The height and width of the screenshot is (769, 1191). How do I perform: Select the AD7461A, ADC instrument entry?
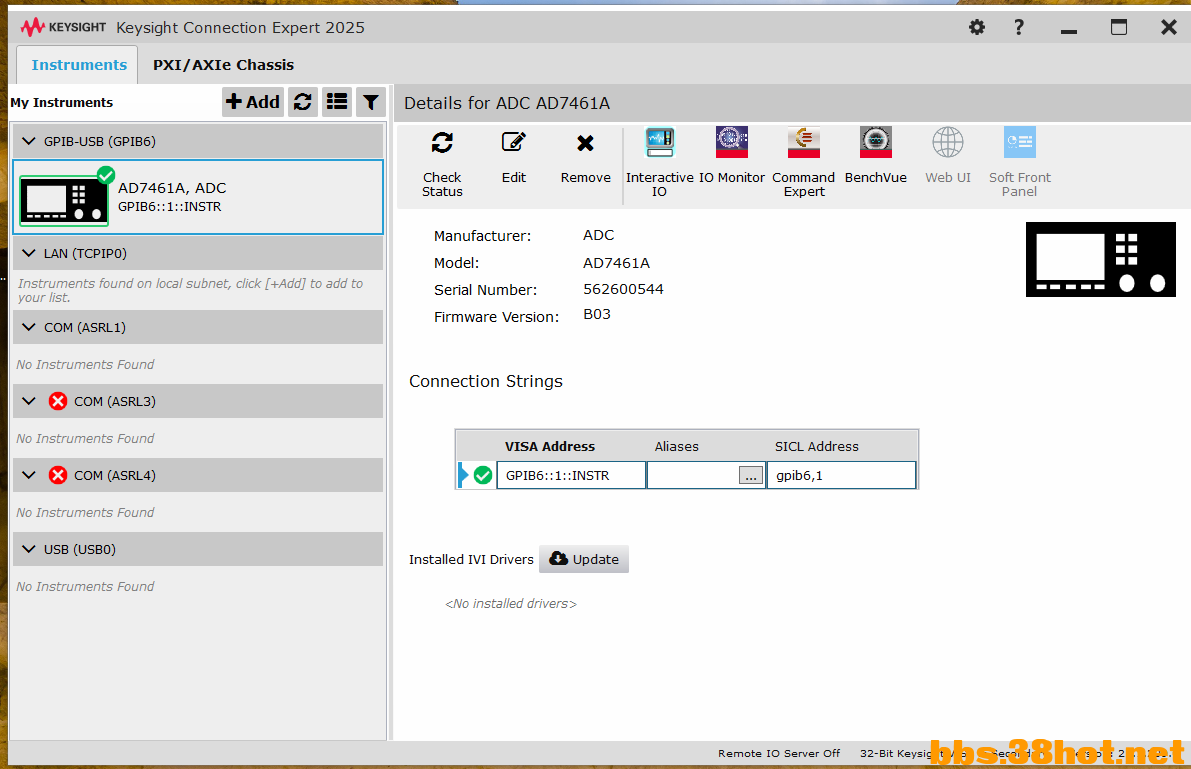198,197
